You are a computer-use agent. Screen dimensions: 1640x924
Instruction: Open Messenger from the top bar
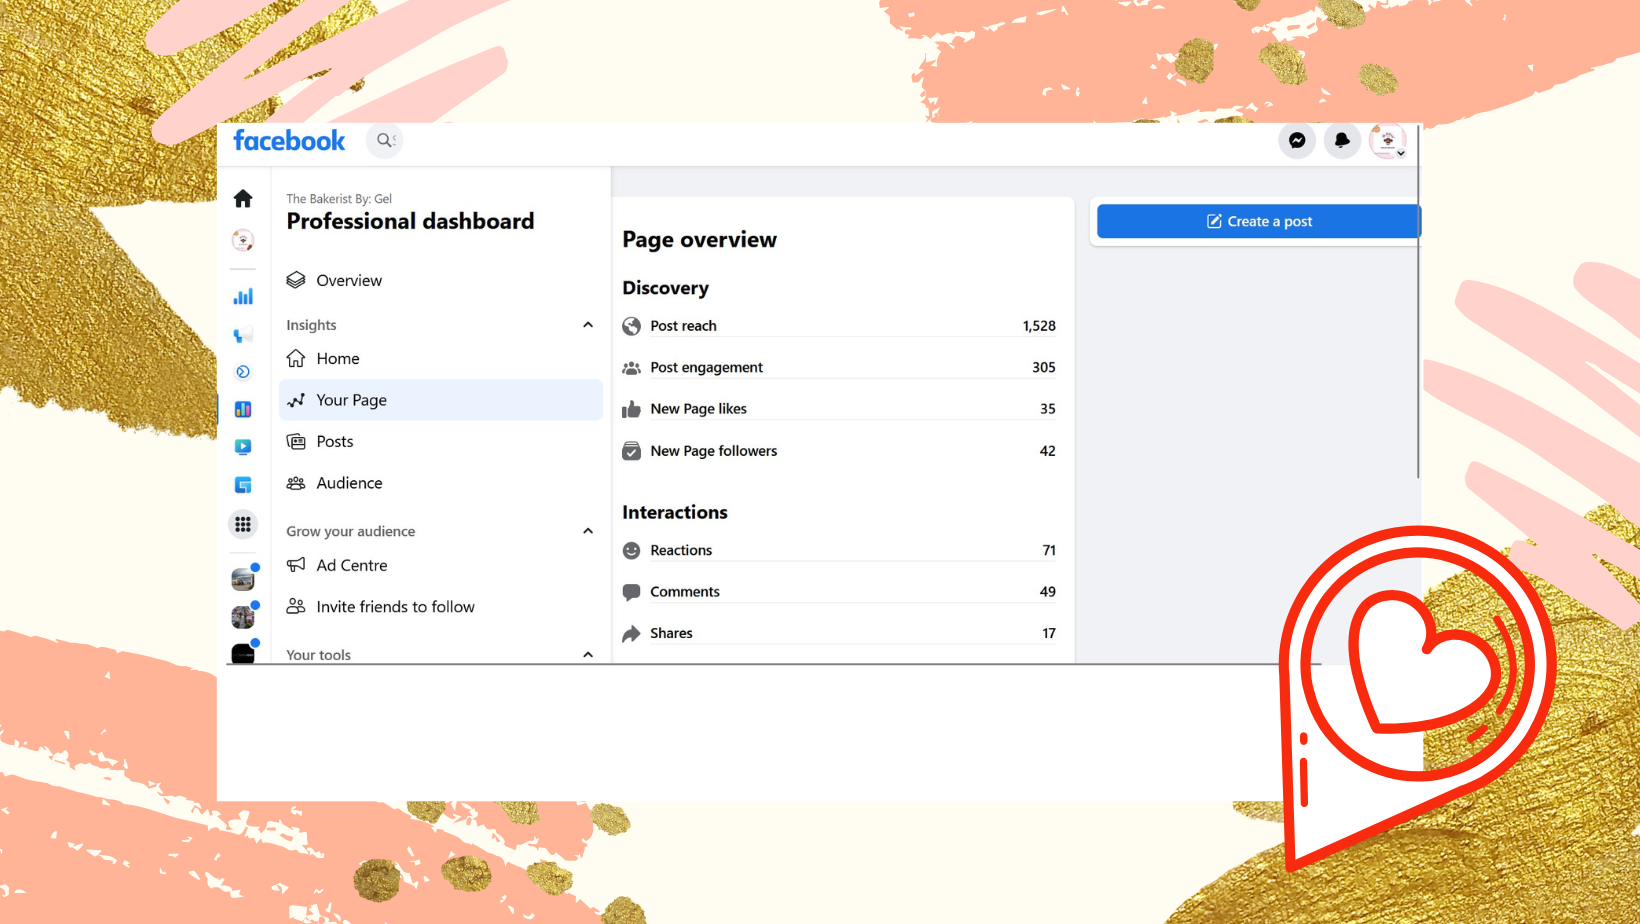coord(1297,141)
